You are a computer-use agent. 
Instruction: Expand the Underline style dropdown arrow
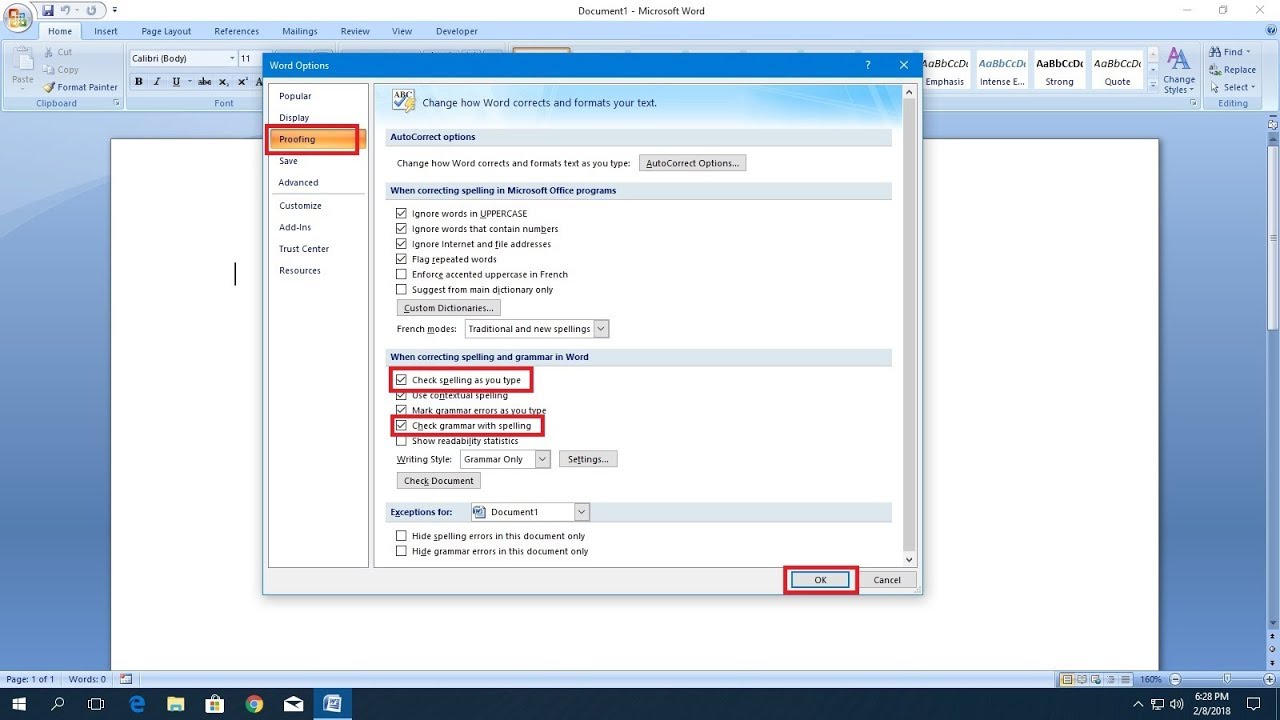point(189,82)
